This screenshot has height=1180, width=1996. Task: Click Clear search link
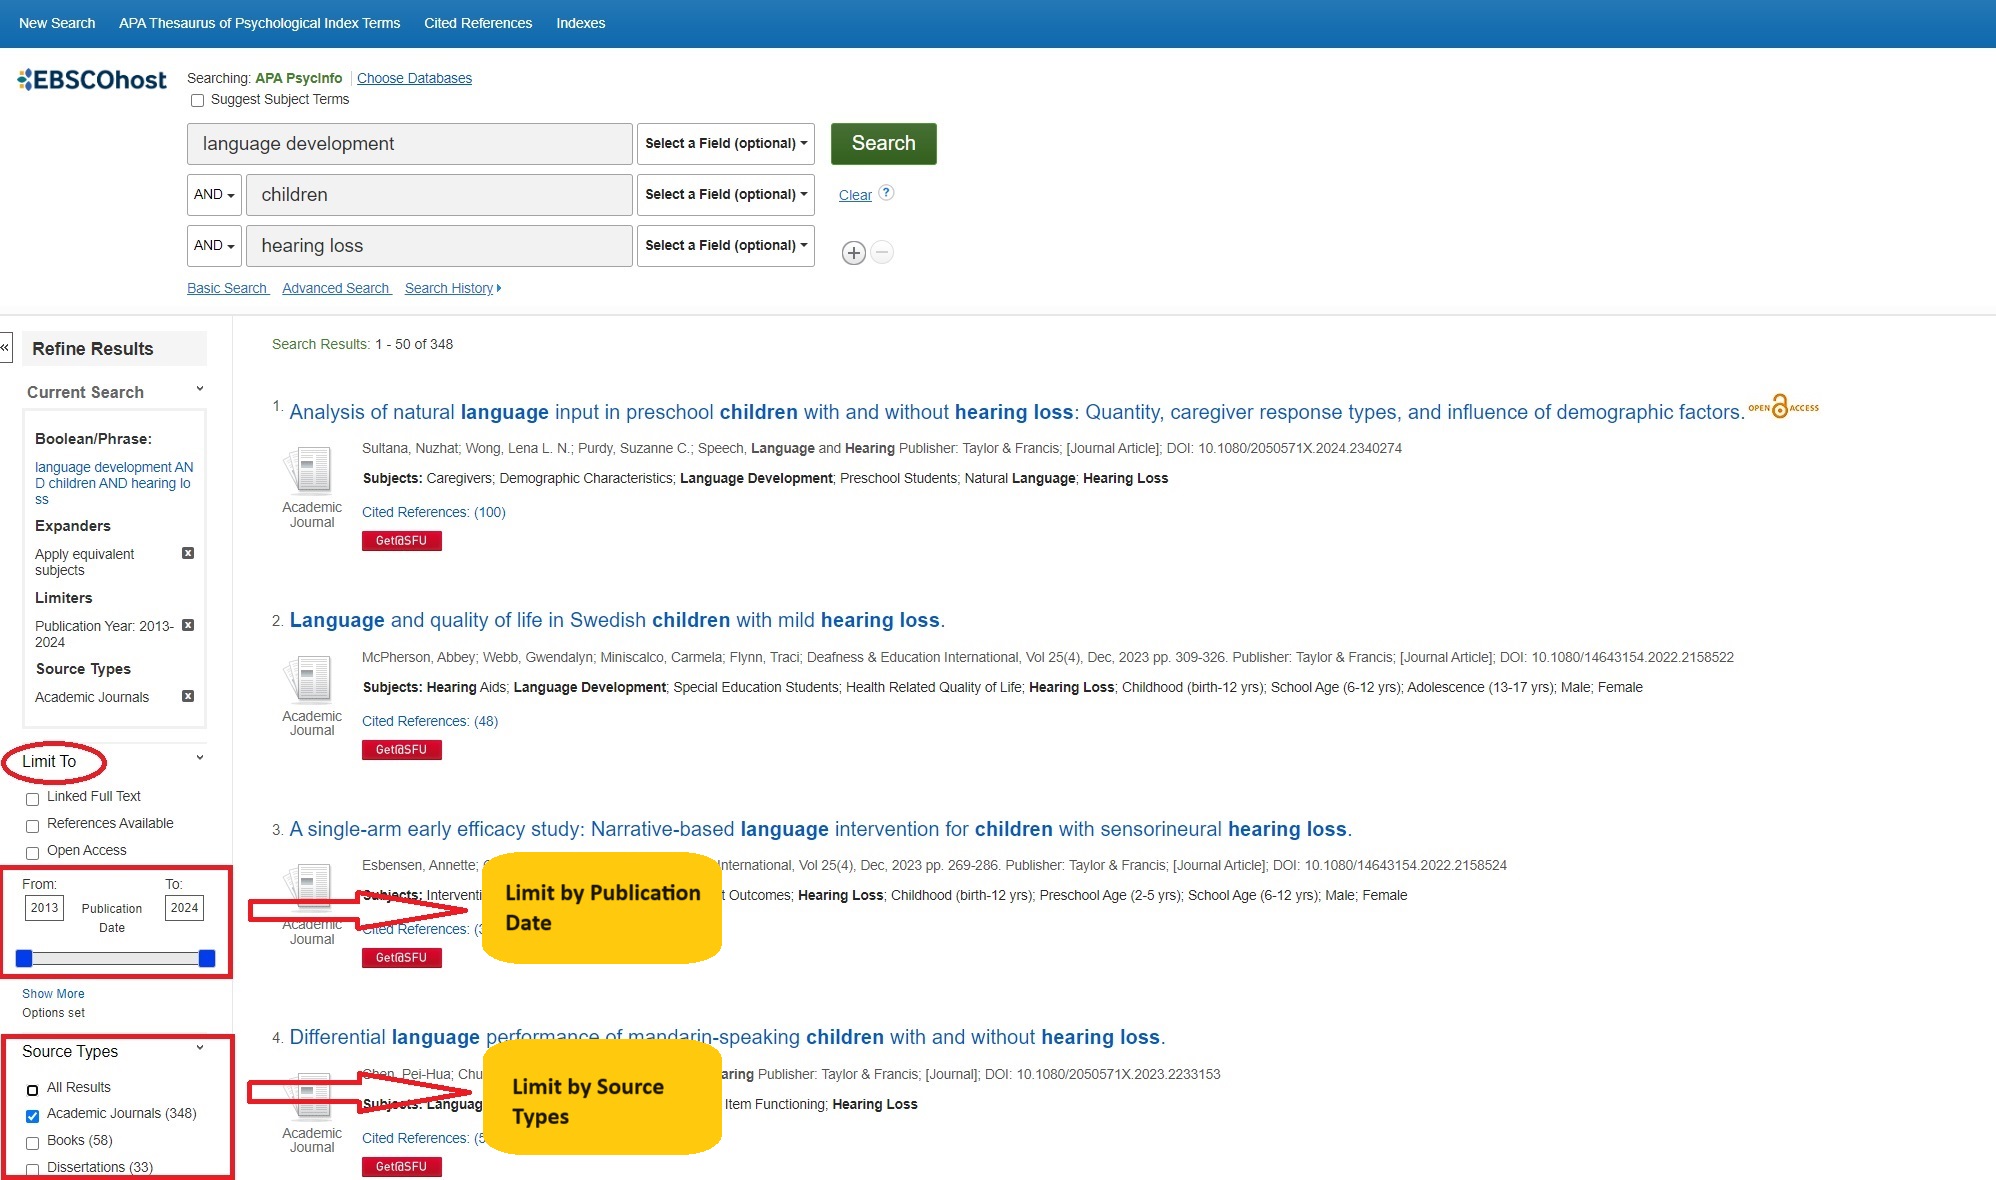(855, 195)
